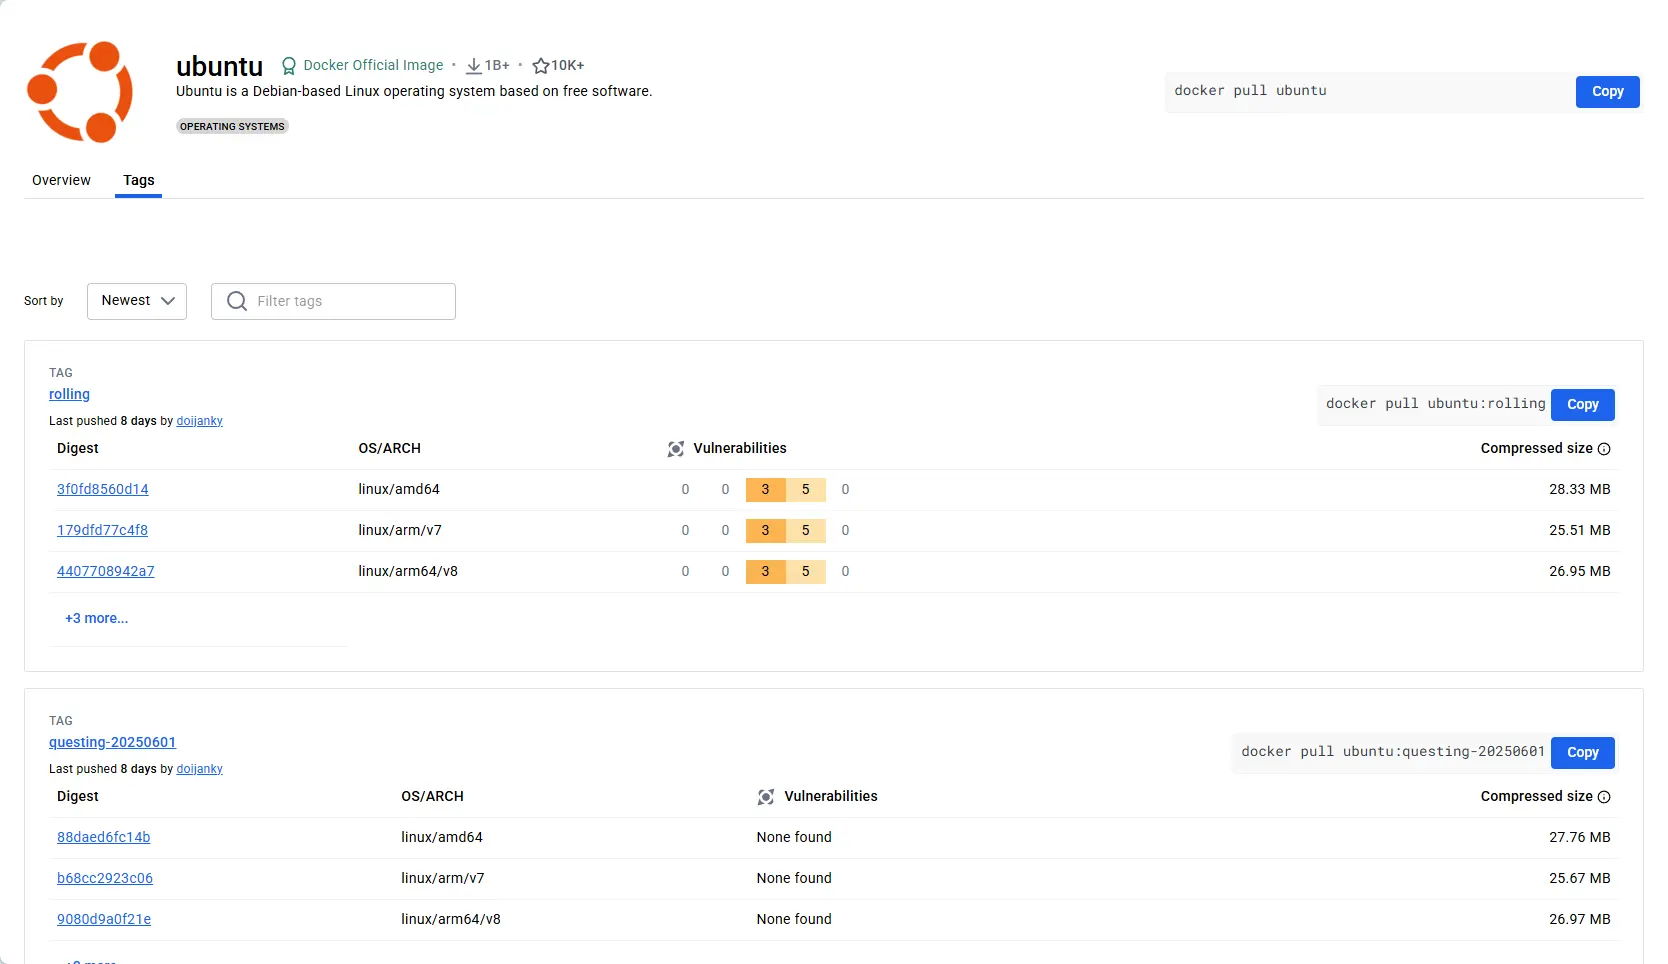Screen dimensions: 1668x964
Task: Open the questing-20250601 tag link
Action: click(x=112, y=743)
